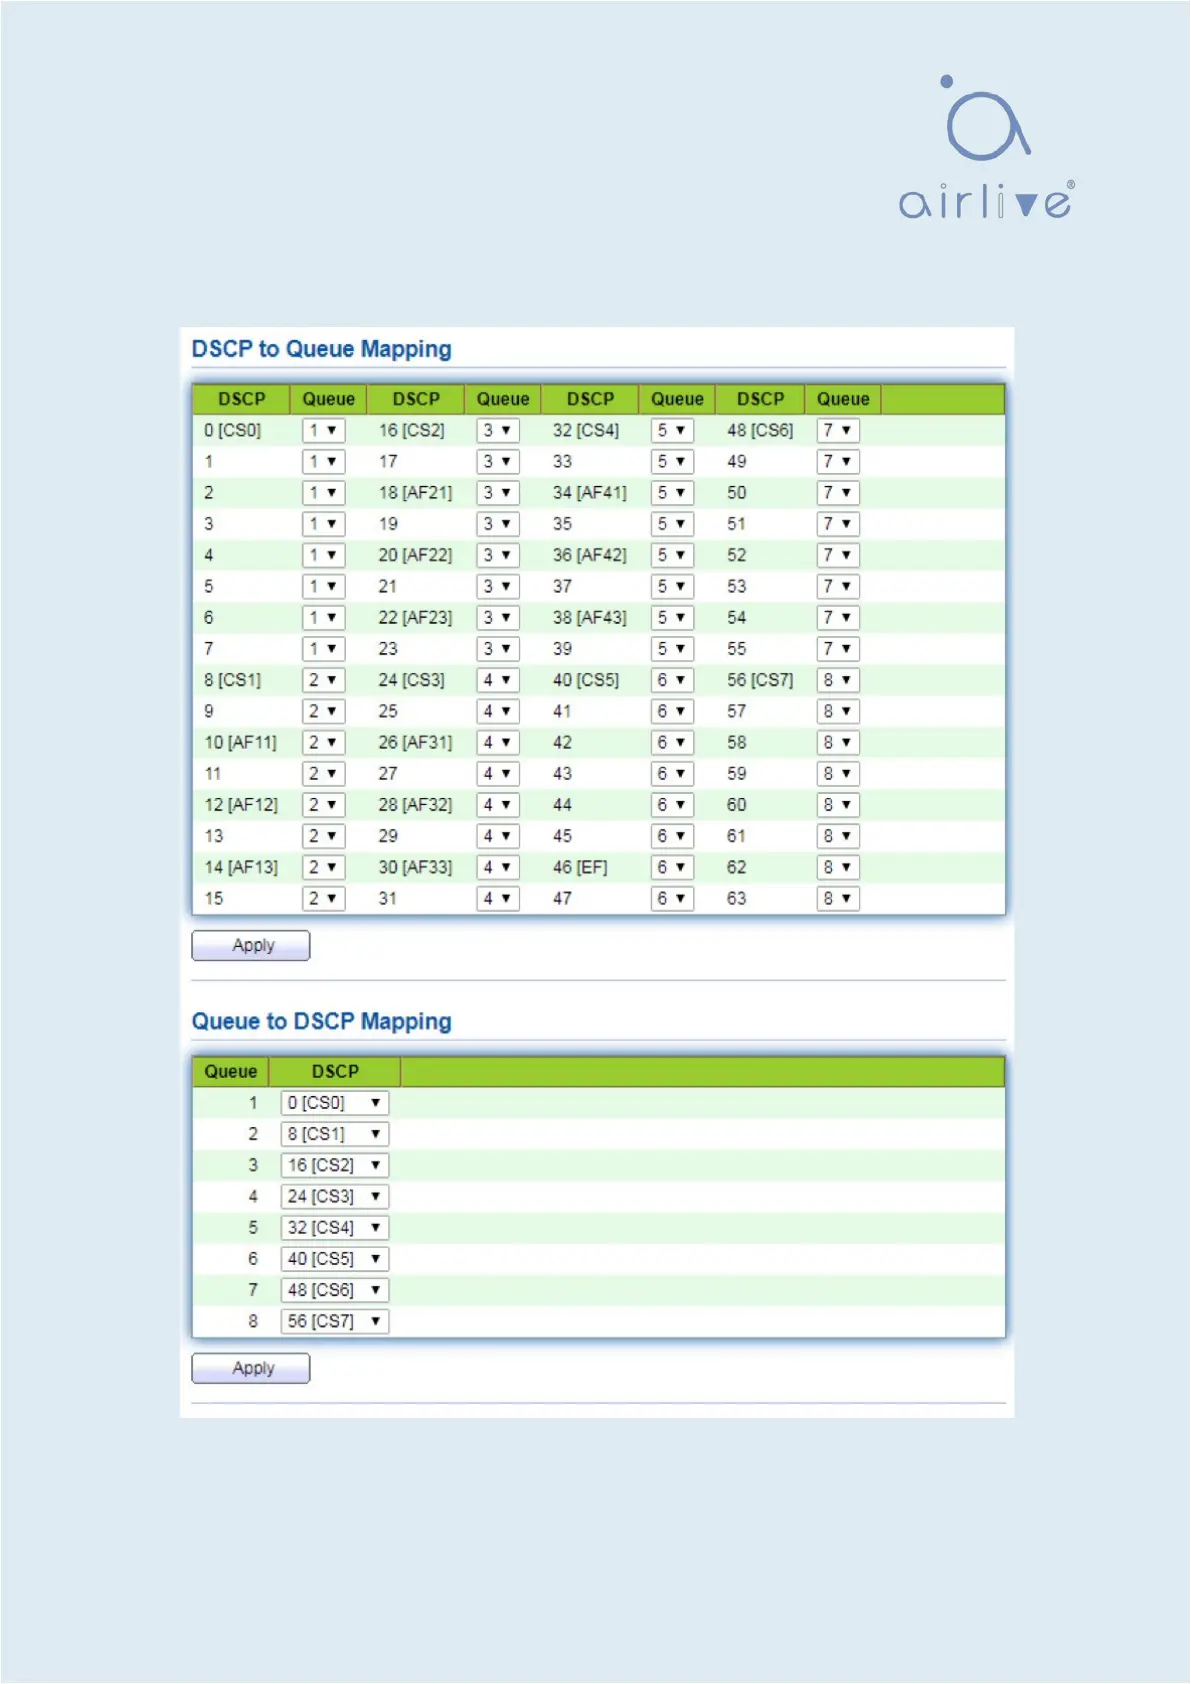
Task: Change DSCP value for Queue 8
Action: pyautogui.click(x=334, y=1322)
